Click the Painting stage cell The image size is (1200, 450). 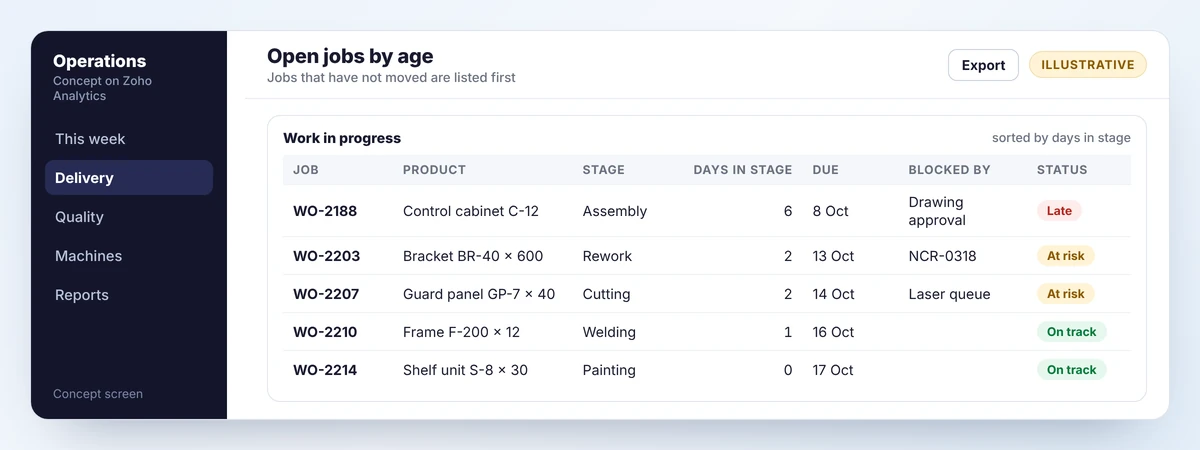coord(609,370)
